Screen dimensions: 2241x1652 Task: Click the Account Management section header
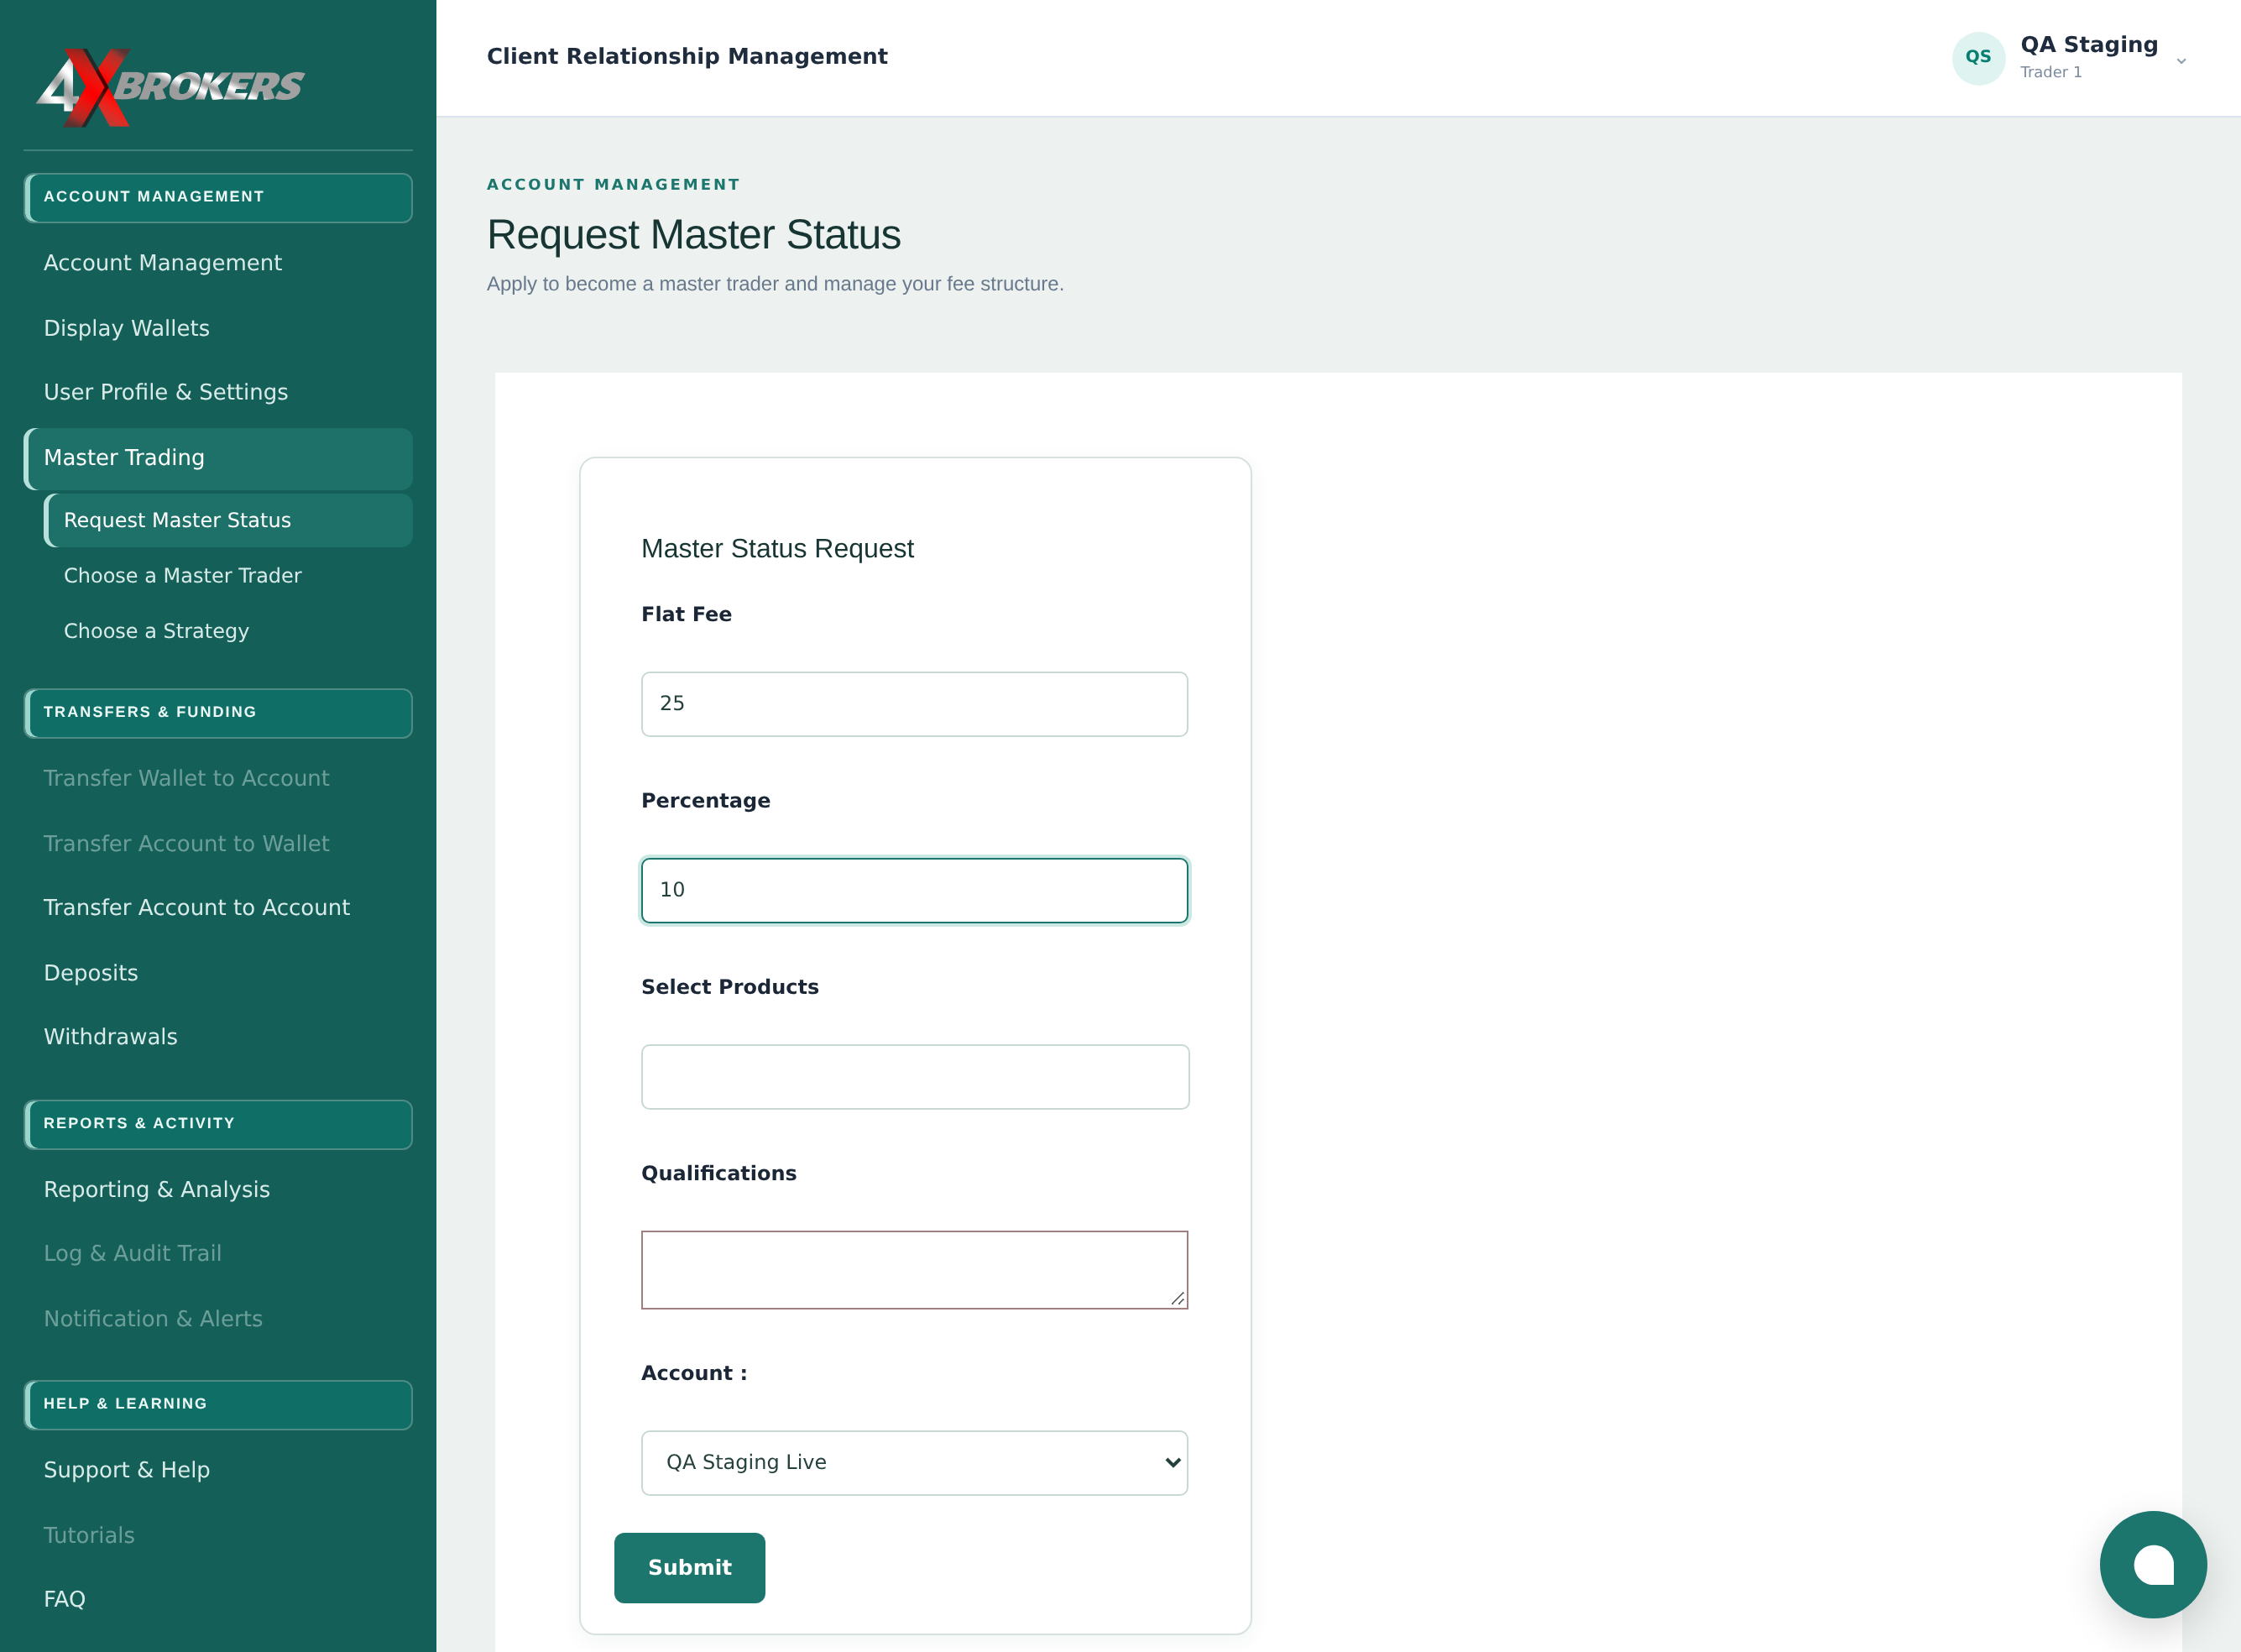(218, 197)
